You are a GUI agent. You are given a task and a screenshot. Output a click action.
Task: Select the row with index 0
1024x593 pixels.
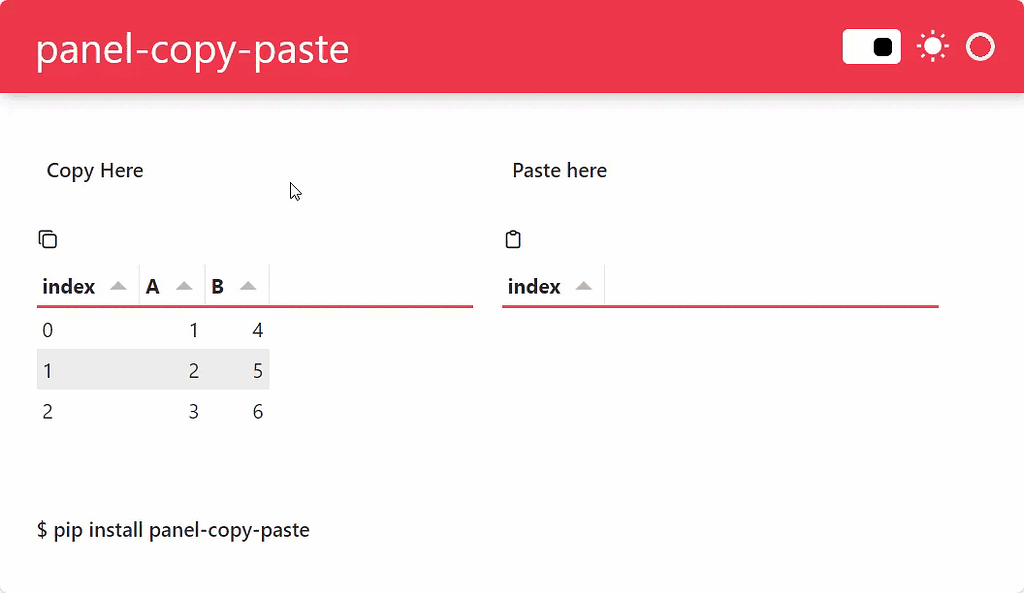point(150,330)
